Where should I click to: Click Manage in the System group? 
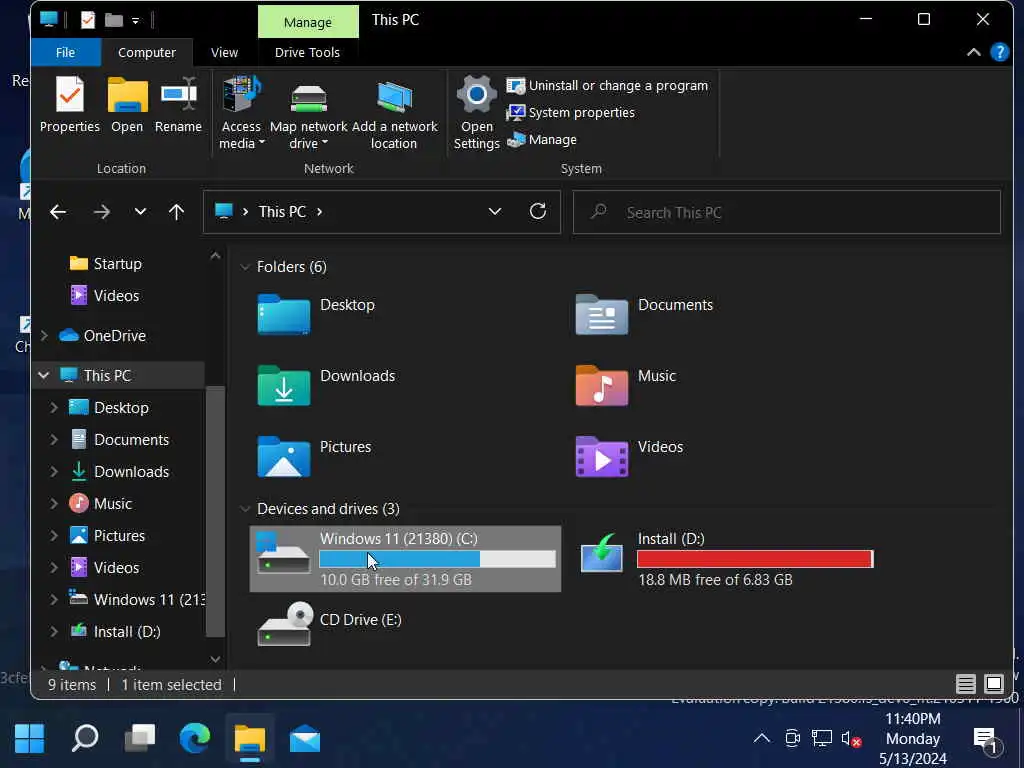(542, 139)
